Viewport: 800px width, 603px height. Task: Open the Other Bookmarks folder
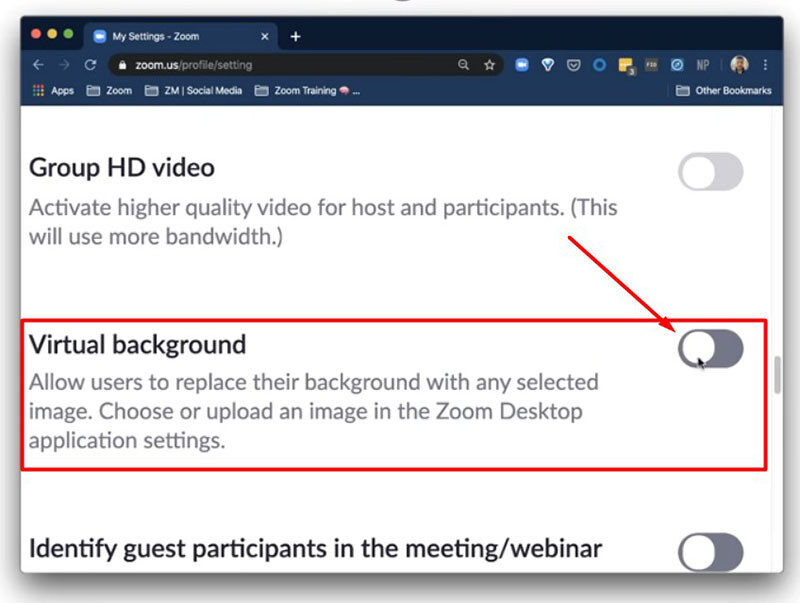tap(723, 91)
